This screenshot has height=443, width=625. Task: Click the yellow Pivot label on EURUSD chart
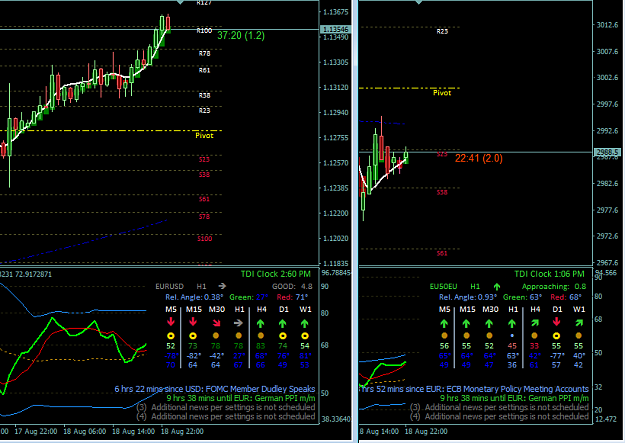pos(204,136)
